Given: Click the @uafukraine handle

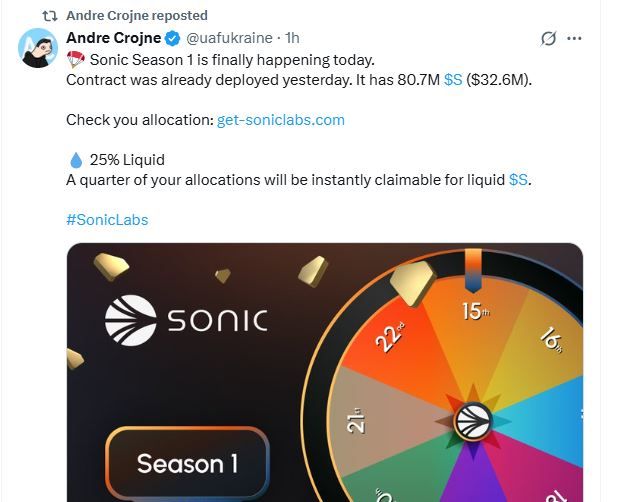Looking at the screenshot, I should coord(229,38).
